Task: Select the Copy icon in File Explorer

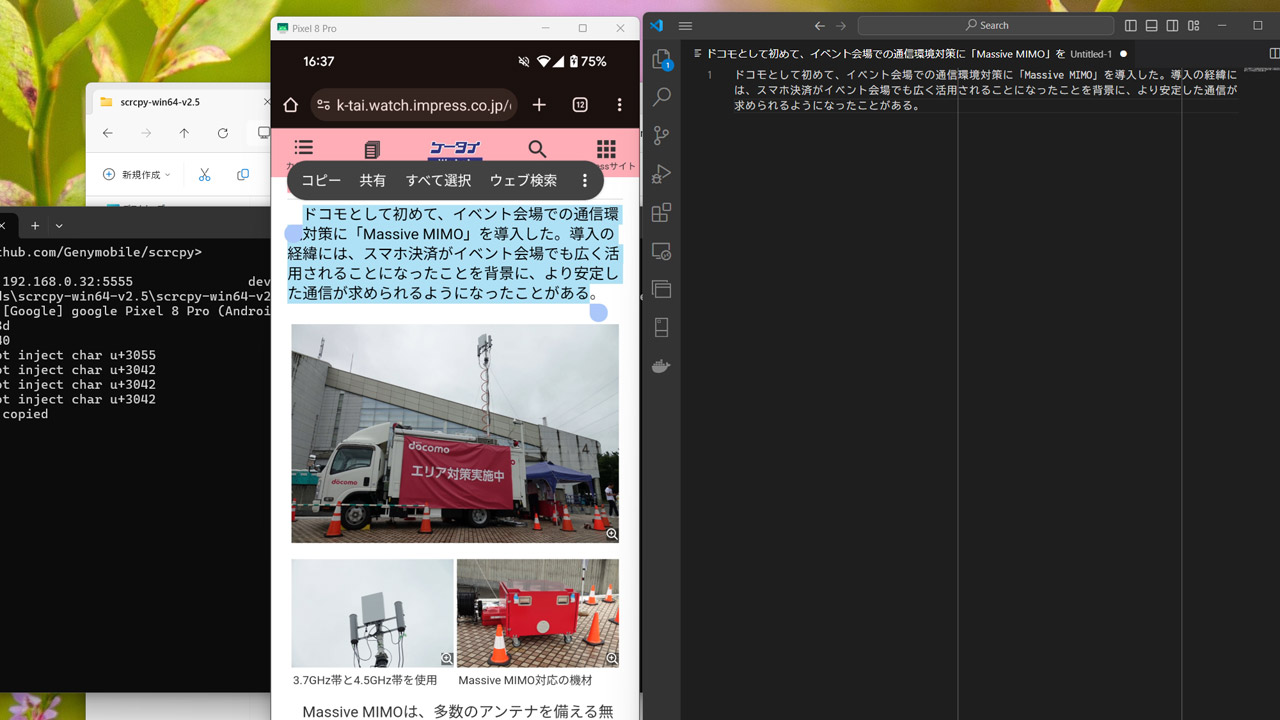Action: [x=242, y=174]
